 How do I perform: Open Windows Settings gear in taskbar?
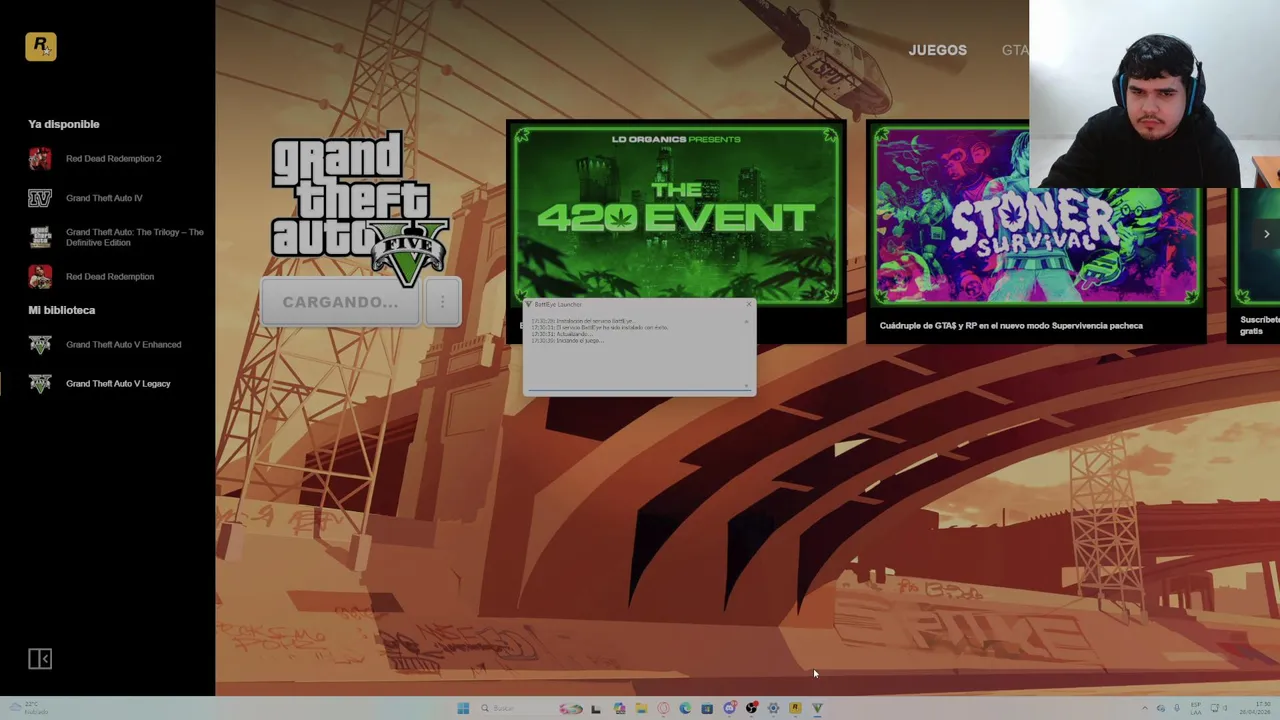pyautogui.click(x=773, y=708)
